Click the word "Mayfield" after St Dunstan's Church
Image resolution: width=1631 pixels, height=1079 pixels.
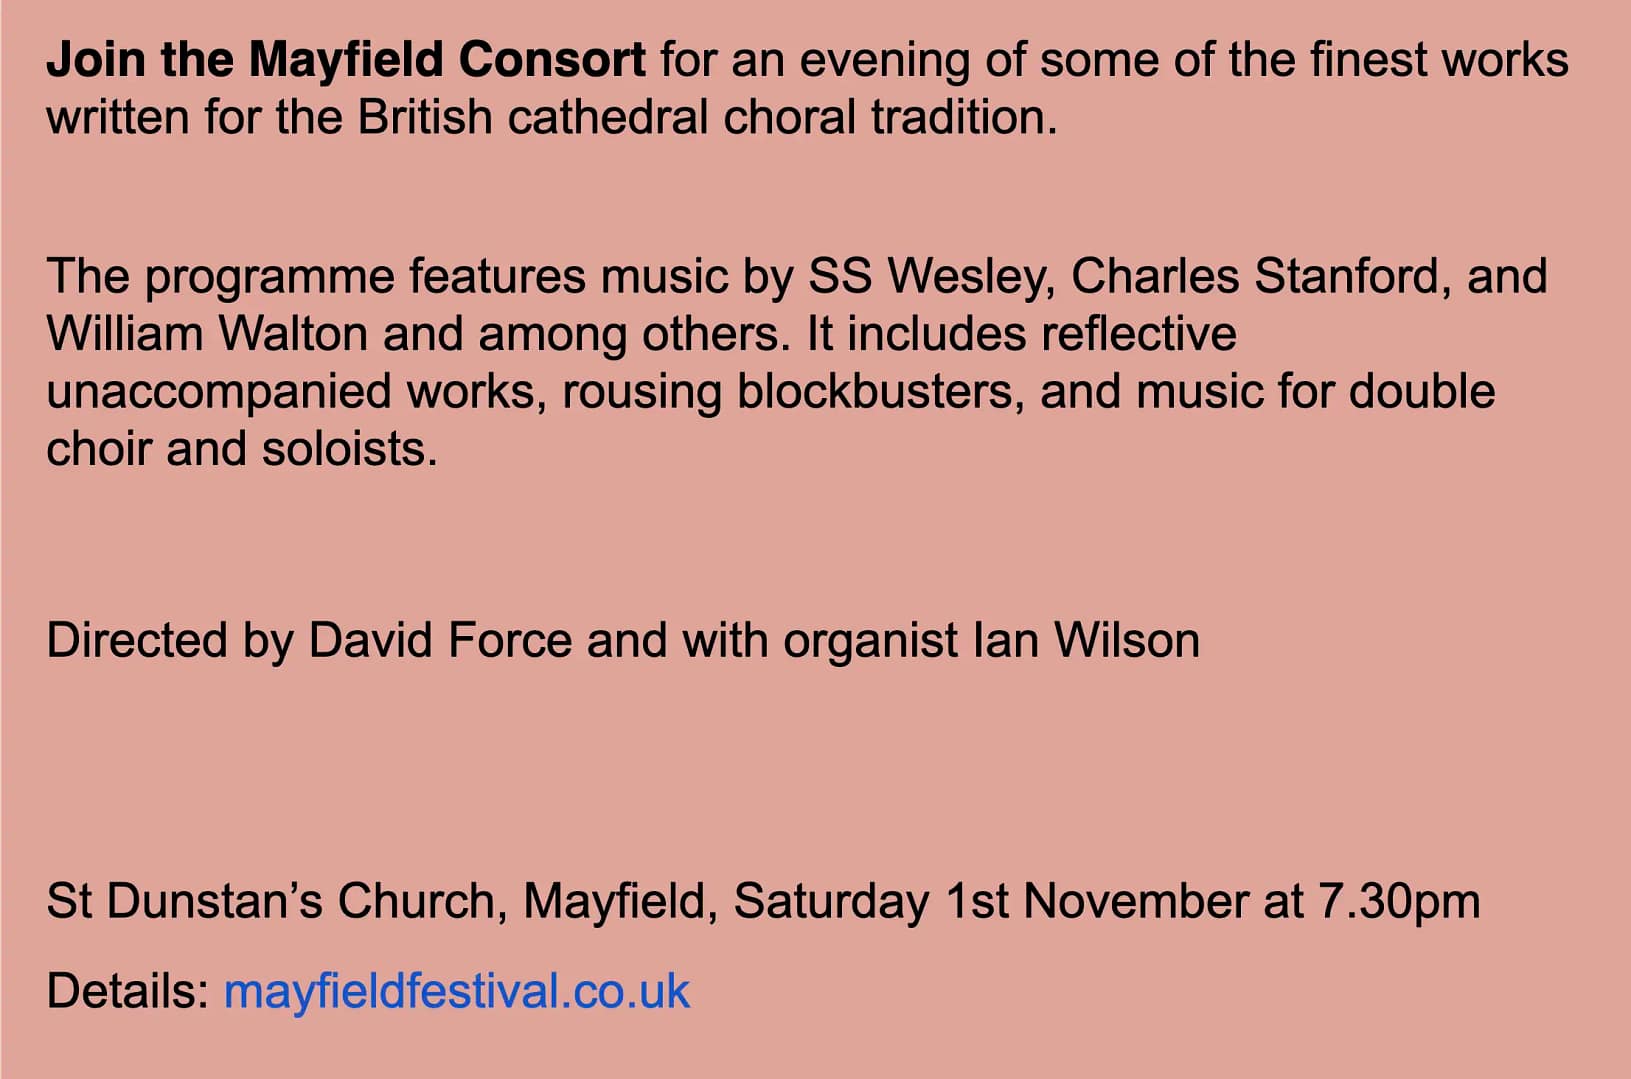pyautogui.click(x=614, y=901)
